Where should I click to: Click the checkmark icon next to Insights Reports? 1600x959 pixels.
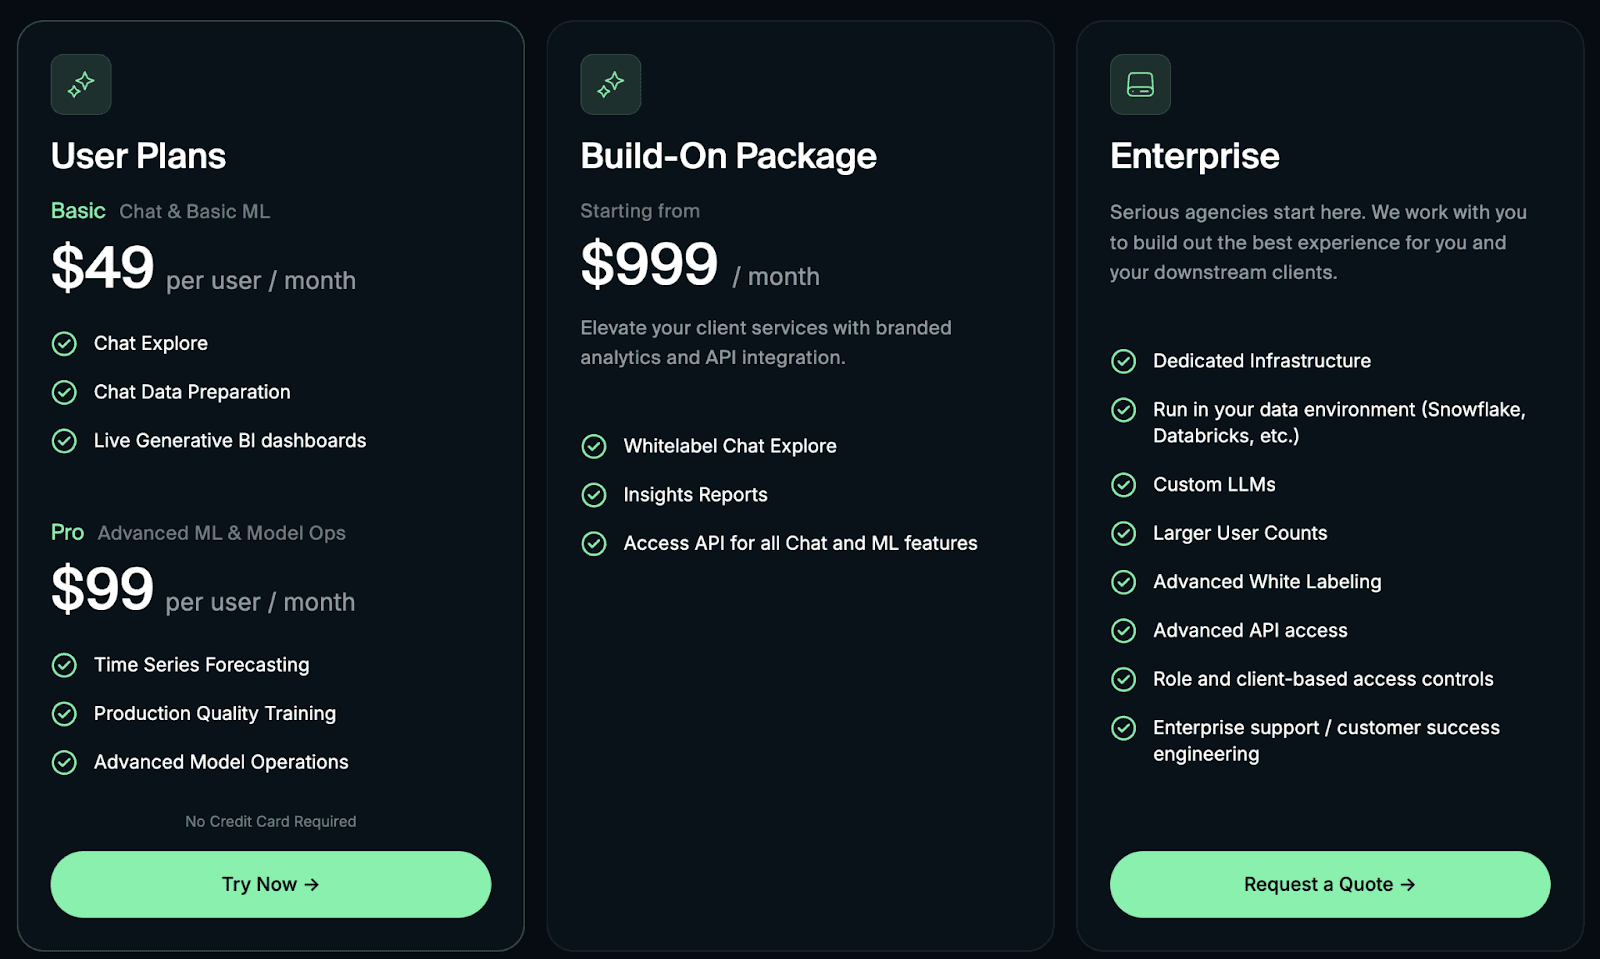coord(594,495)
